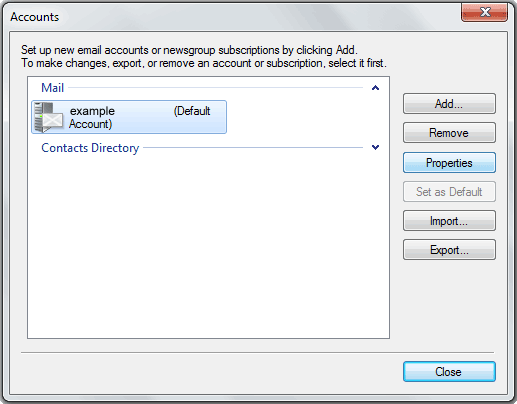Remove the selected account
Screen dimensions: 517x404
coord(449,133)
